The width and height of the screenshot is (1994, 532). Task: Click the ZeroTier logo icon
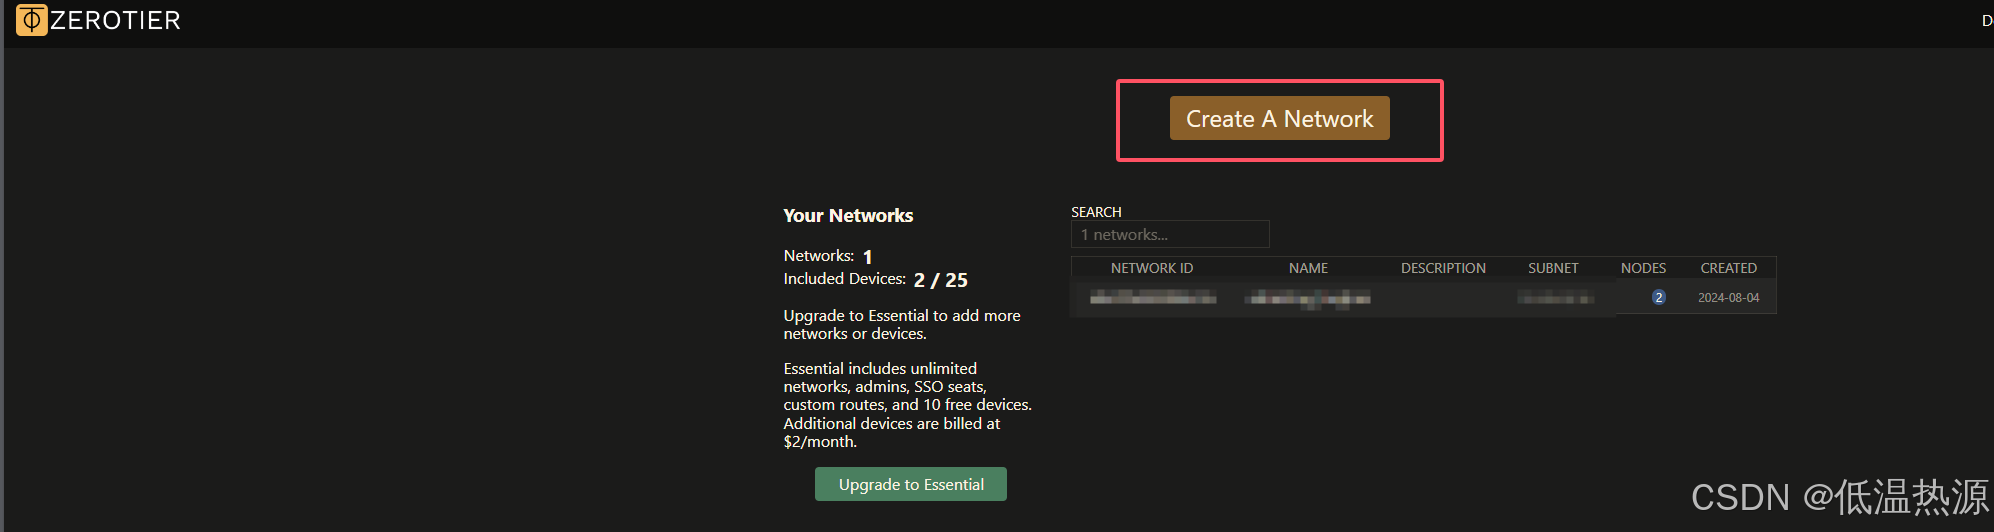(x=32, y=20)
